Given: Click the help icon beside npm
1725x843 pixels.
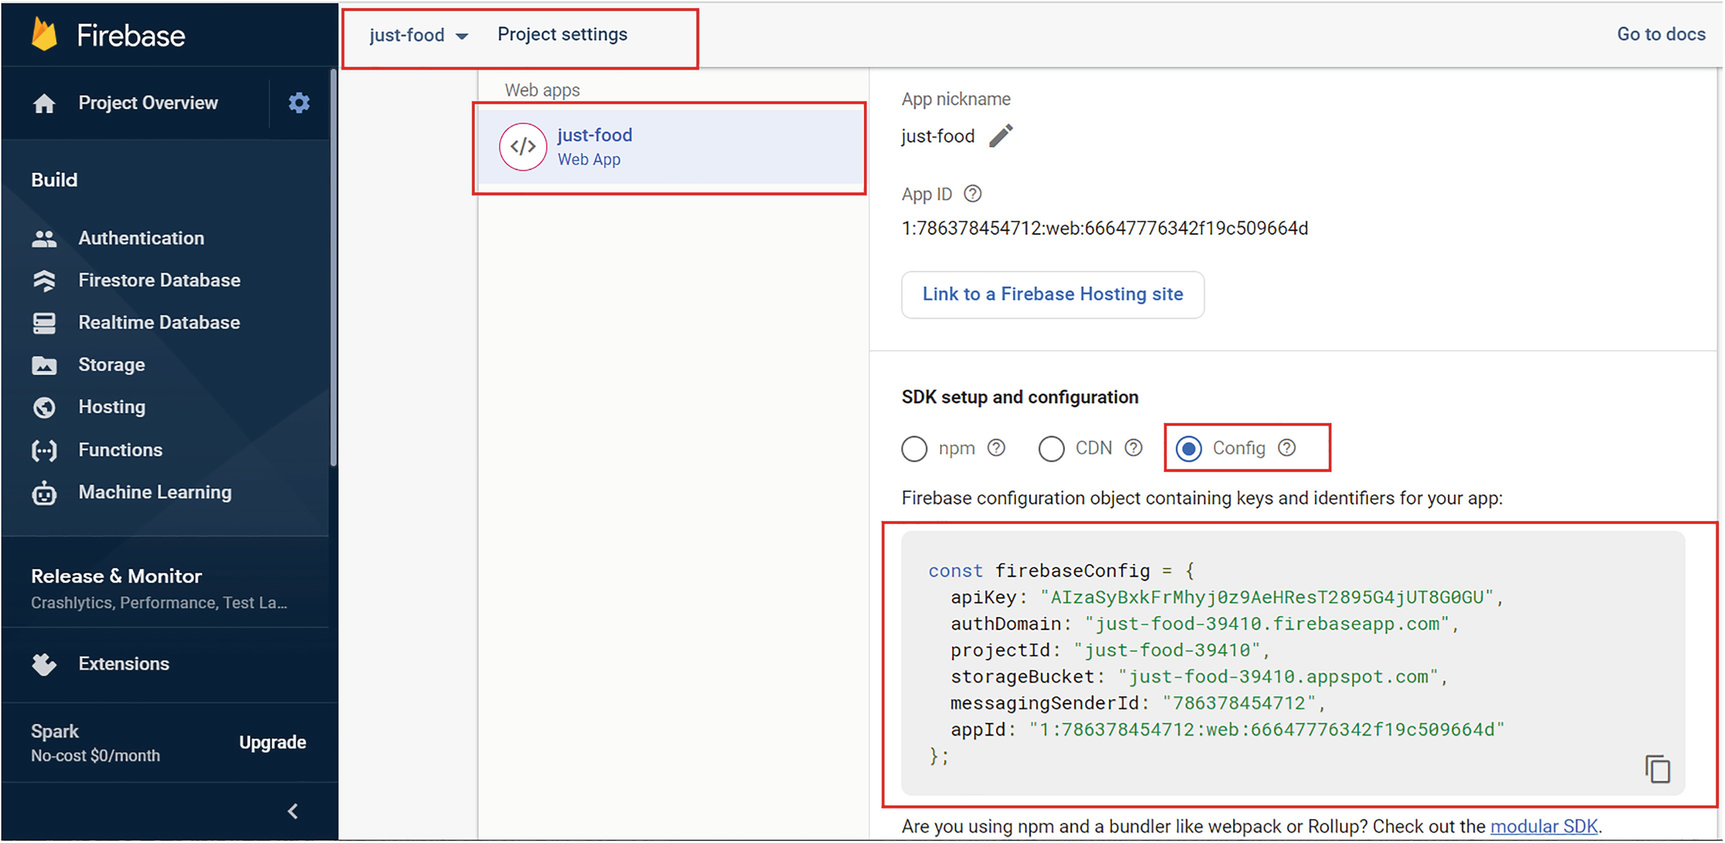Looking at the screenshot, I should pos(996,448).
